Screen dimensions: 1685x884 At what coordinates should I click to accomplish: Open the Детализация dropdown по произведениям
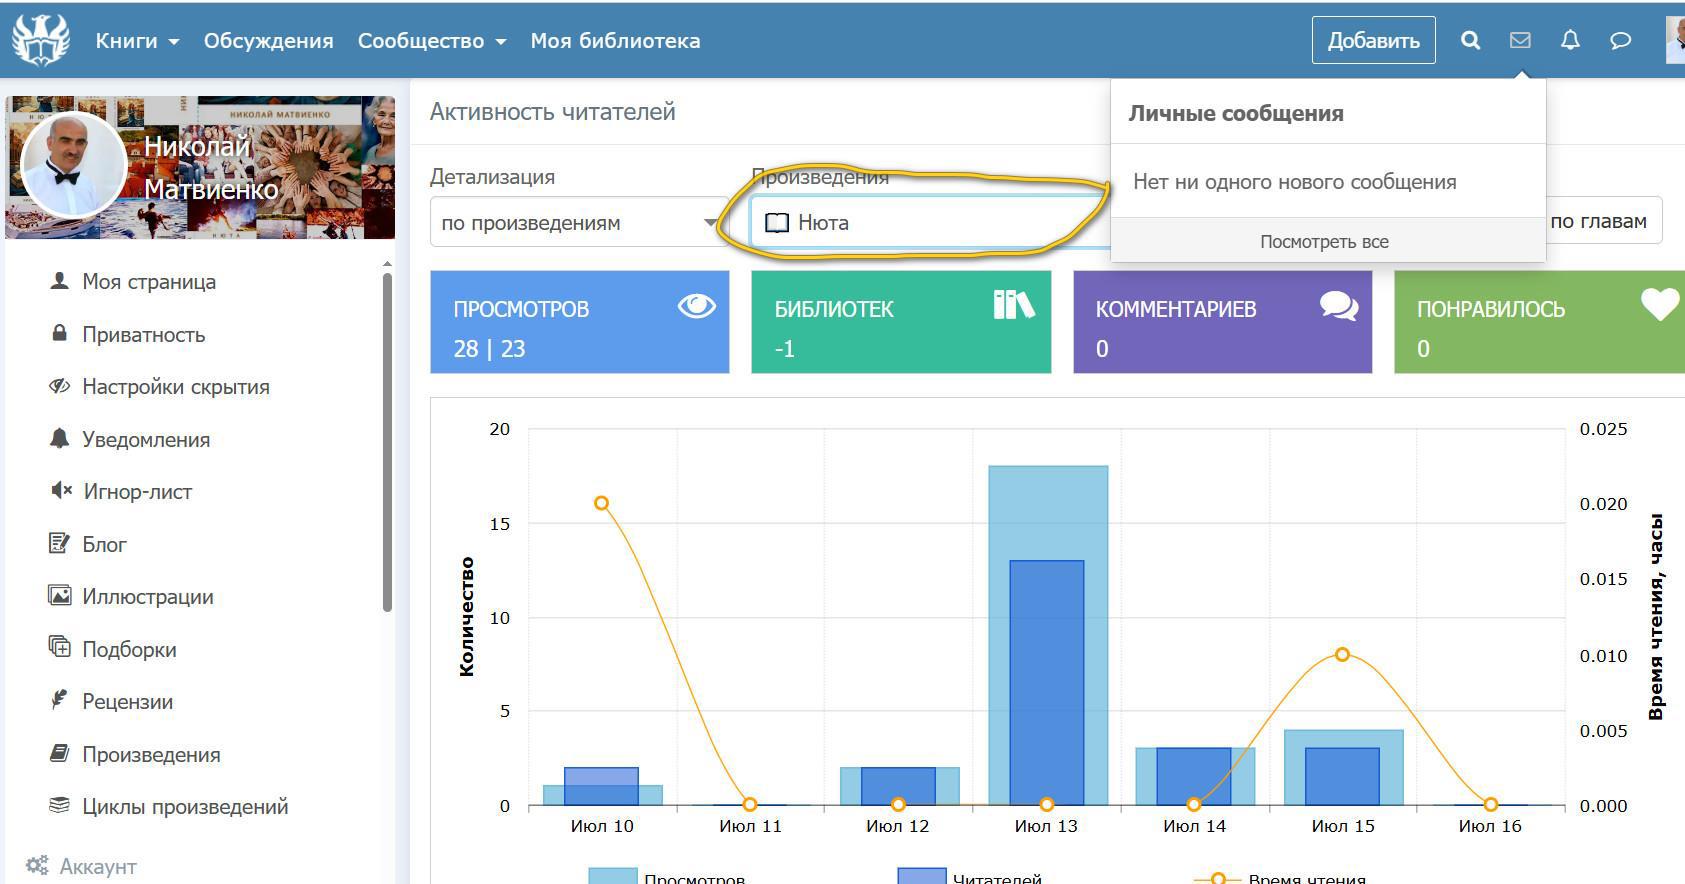point(578,223)
